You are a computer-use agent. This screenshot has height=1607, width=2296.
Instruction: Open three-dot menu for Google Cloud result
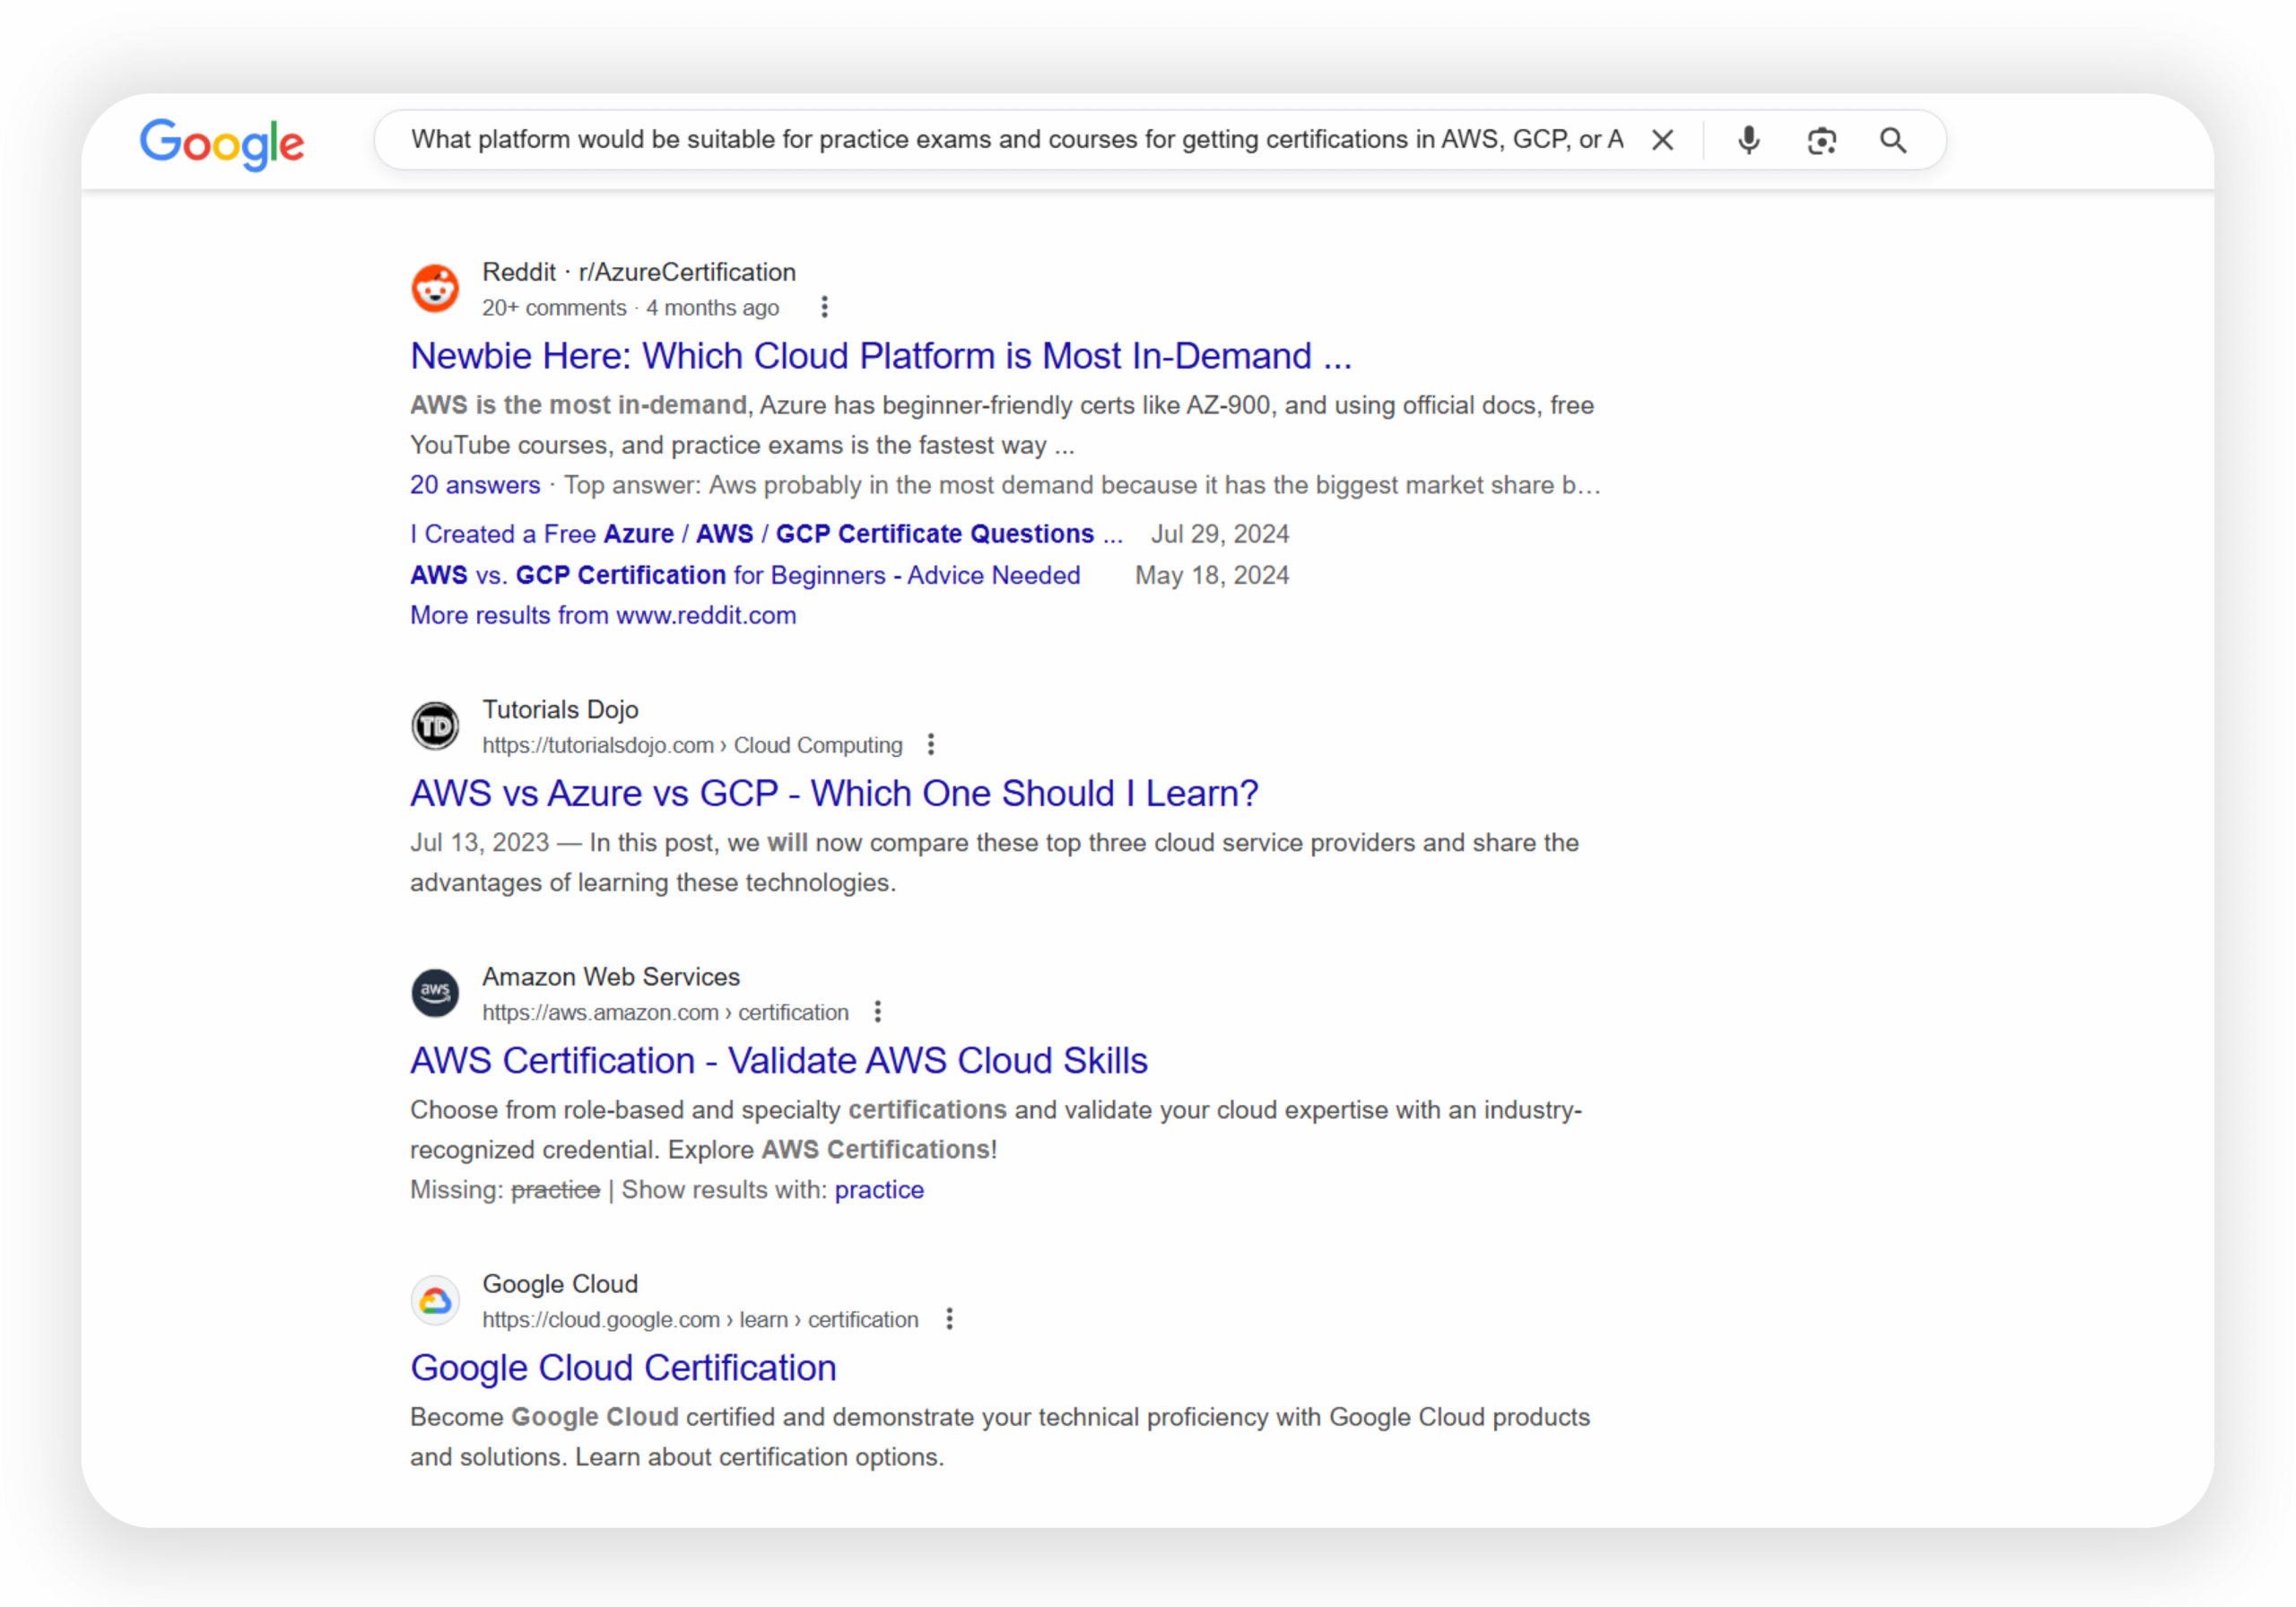coord(949,1319)
